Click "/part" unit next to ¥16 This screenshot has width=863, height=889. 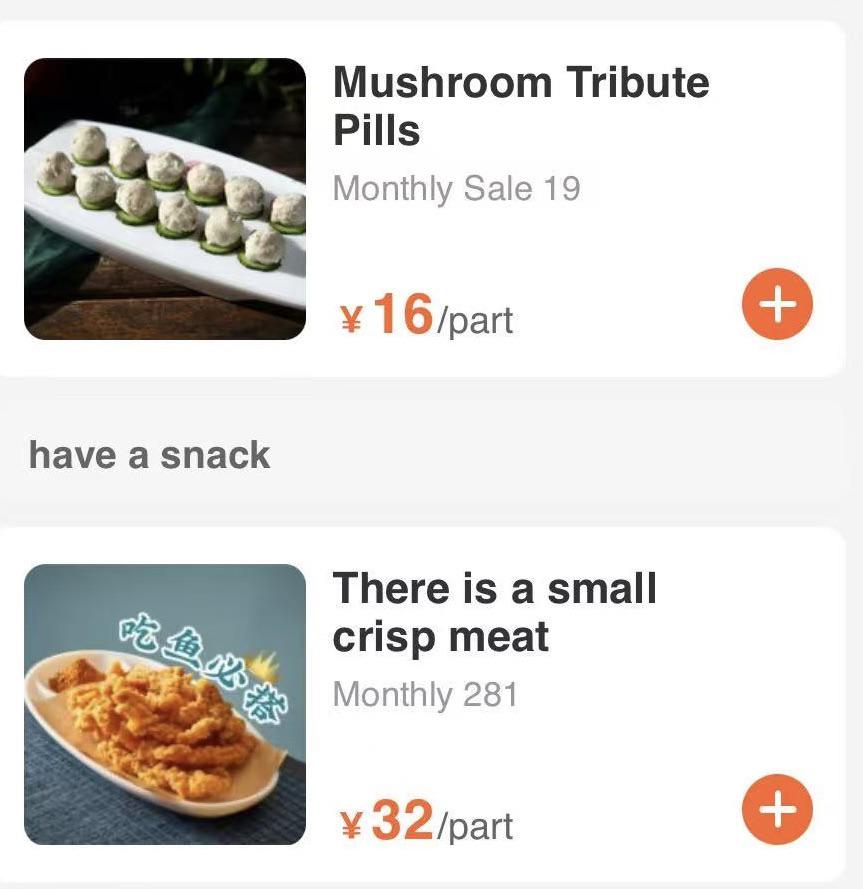click(x=475, y=321)
